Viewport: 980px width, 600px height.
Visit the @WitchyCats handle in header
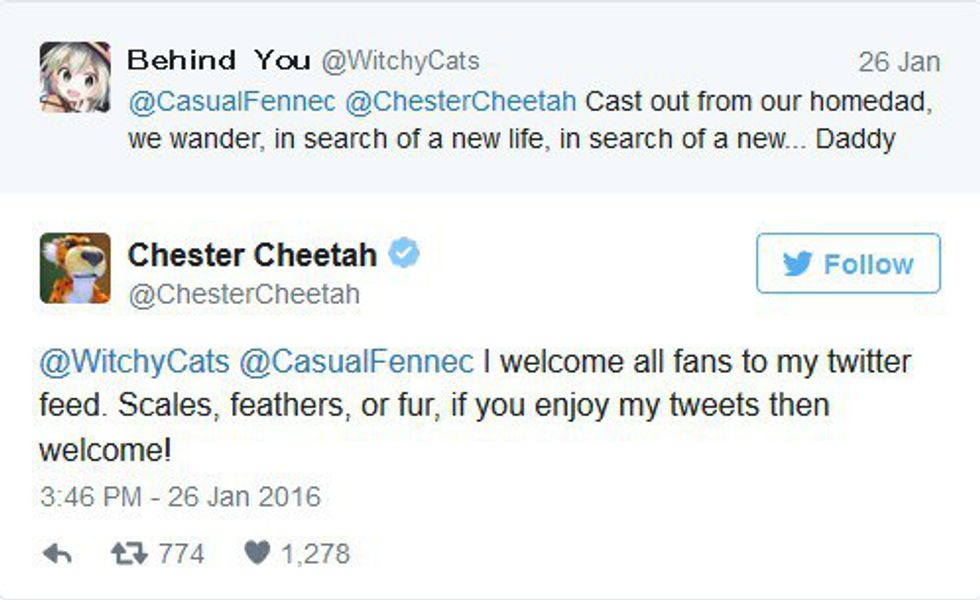point(400,61)
